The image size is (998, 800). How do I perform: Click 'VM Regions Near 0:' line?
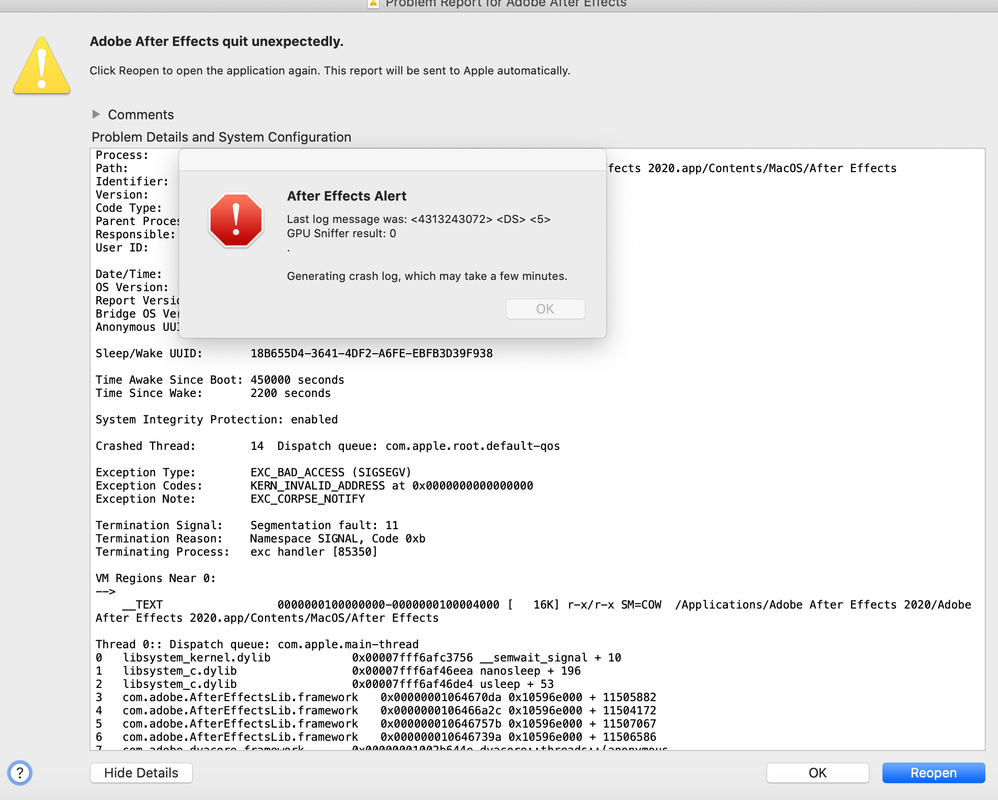tap(156, 578)
